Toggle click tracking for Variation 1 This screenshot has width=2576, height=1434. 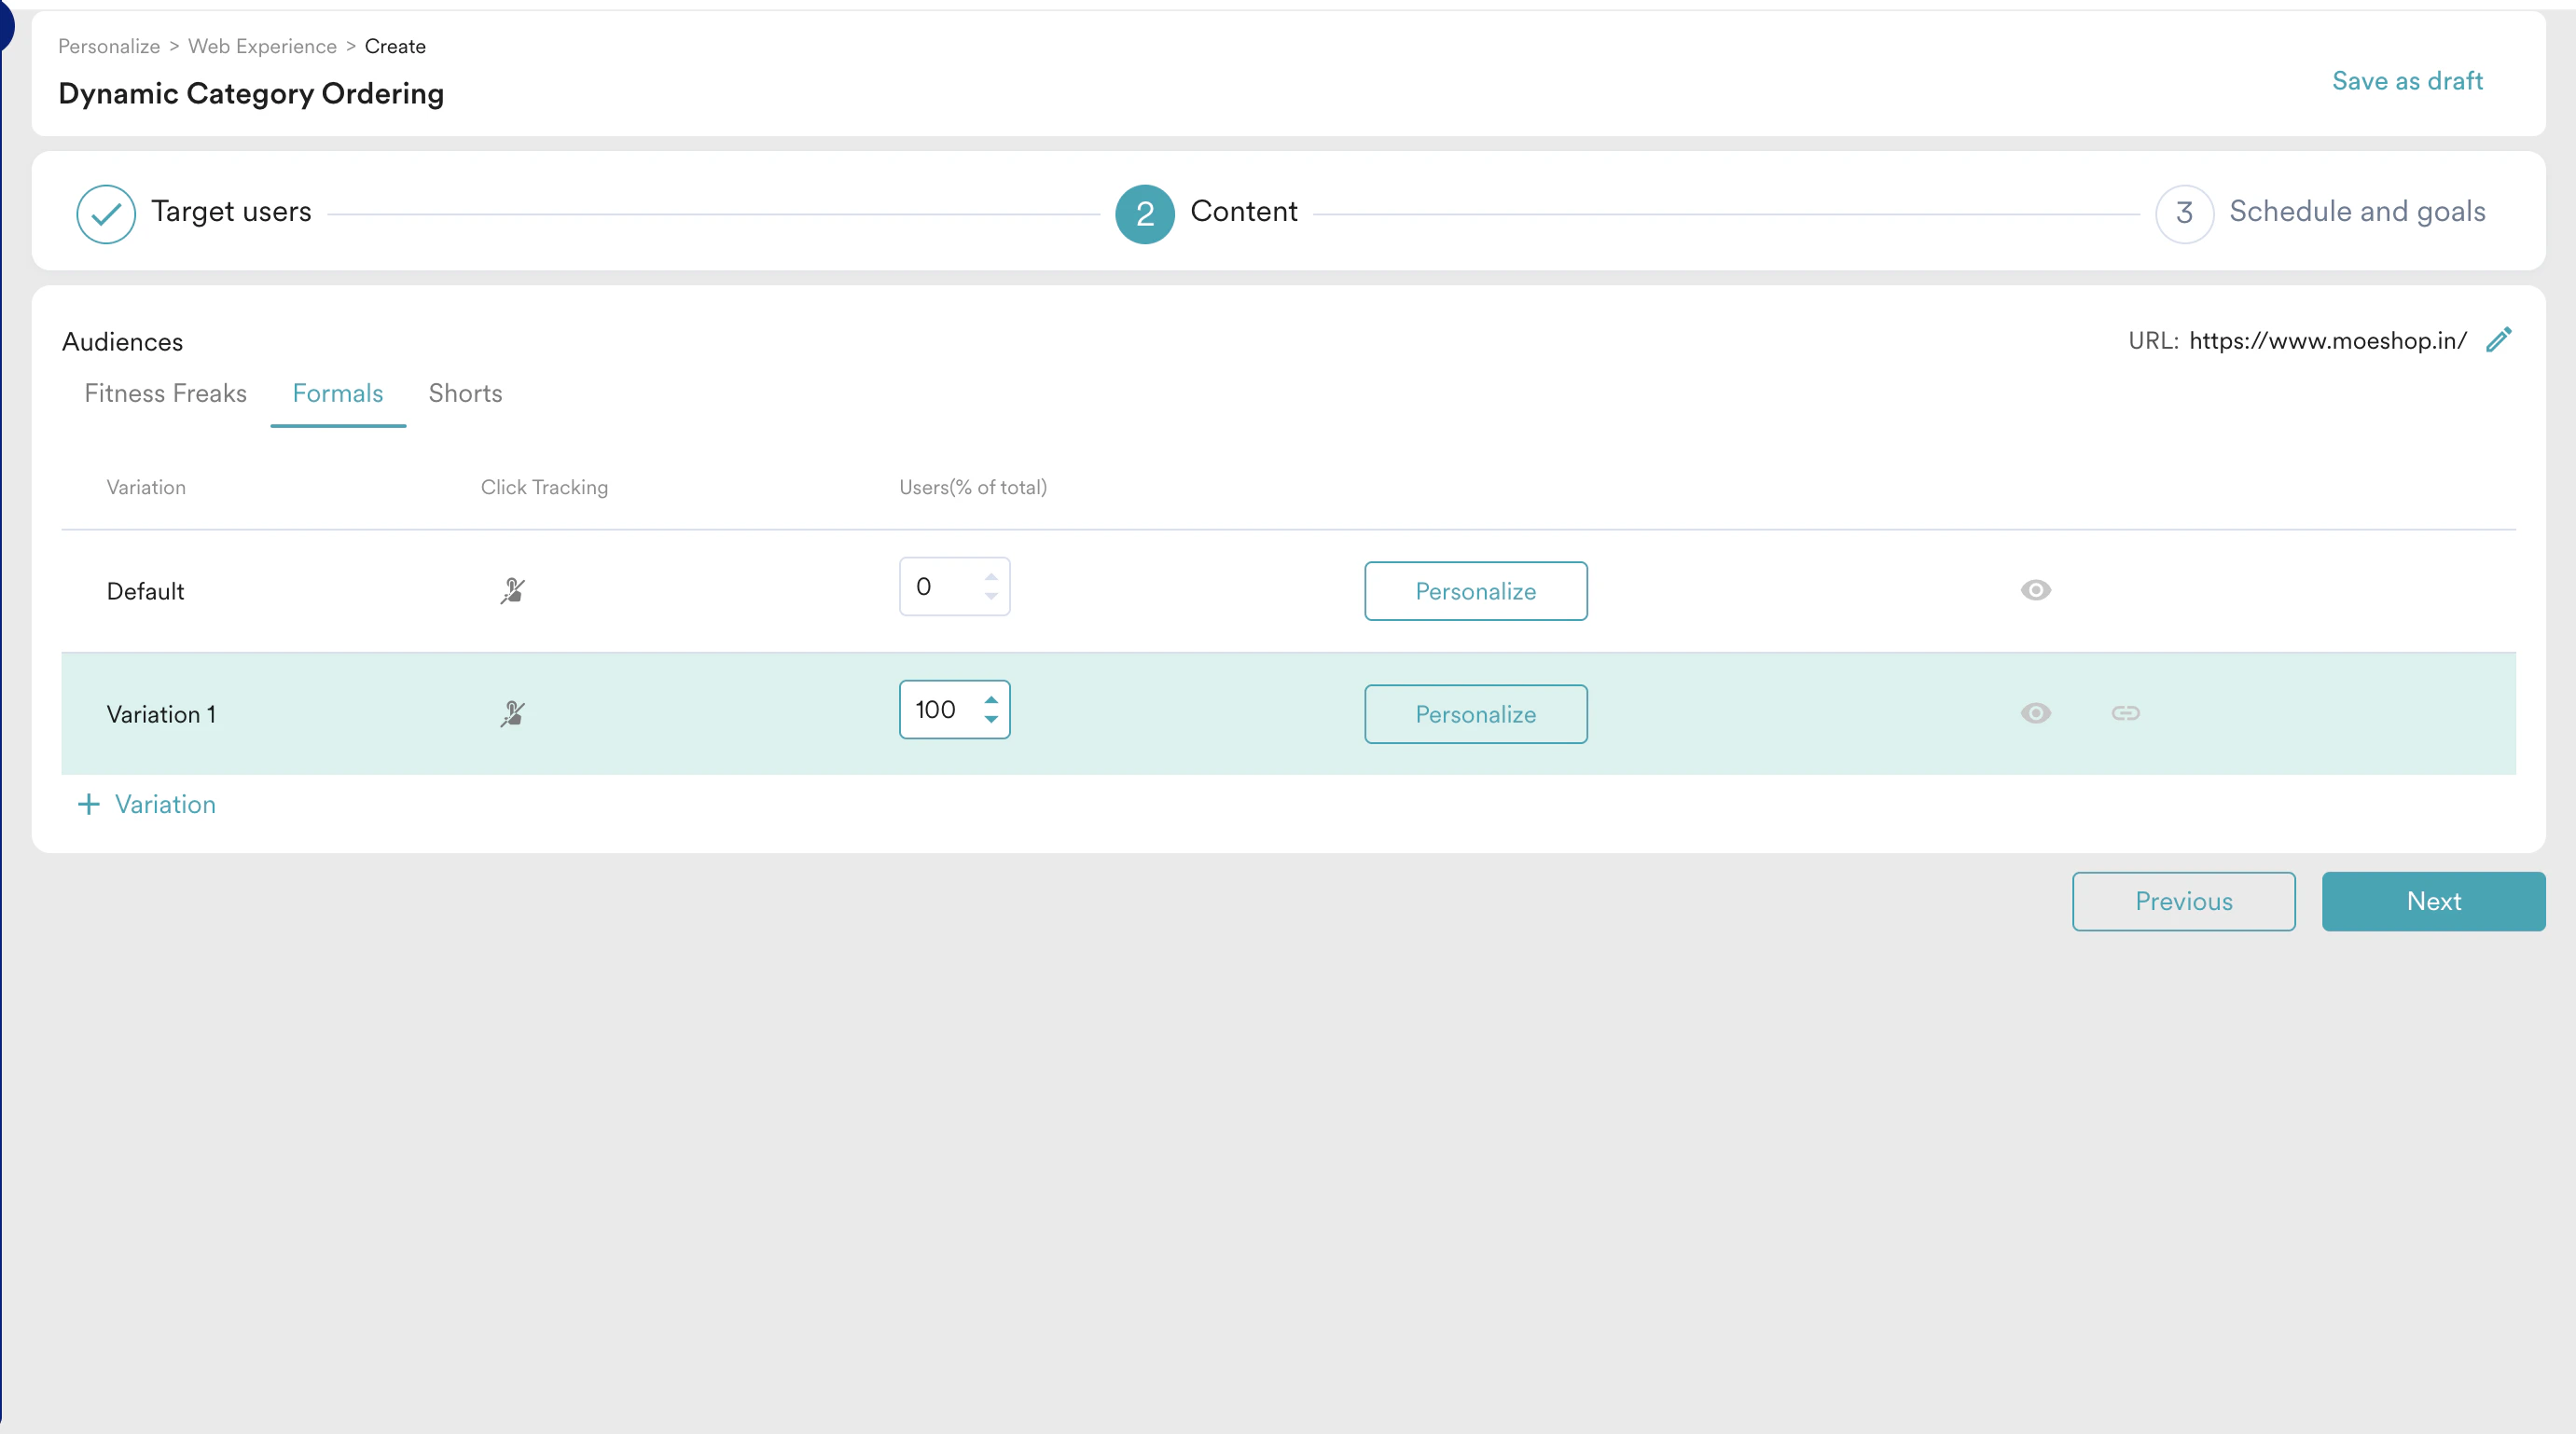pos(513,713)
